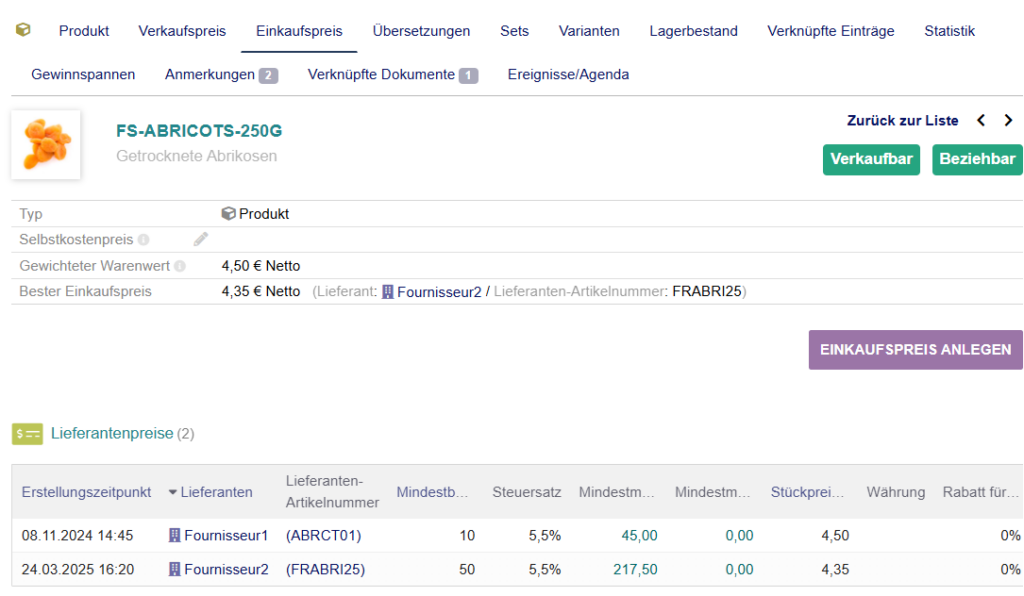Screen dimensions: 1024x596
Task: Click the Lieferantenpreise money icon
Action: (x=27, y=434)
